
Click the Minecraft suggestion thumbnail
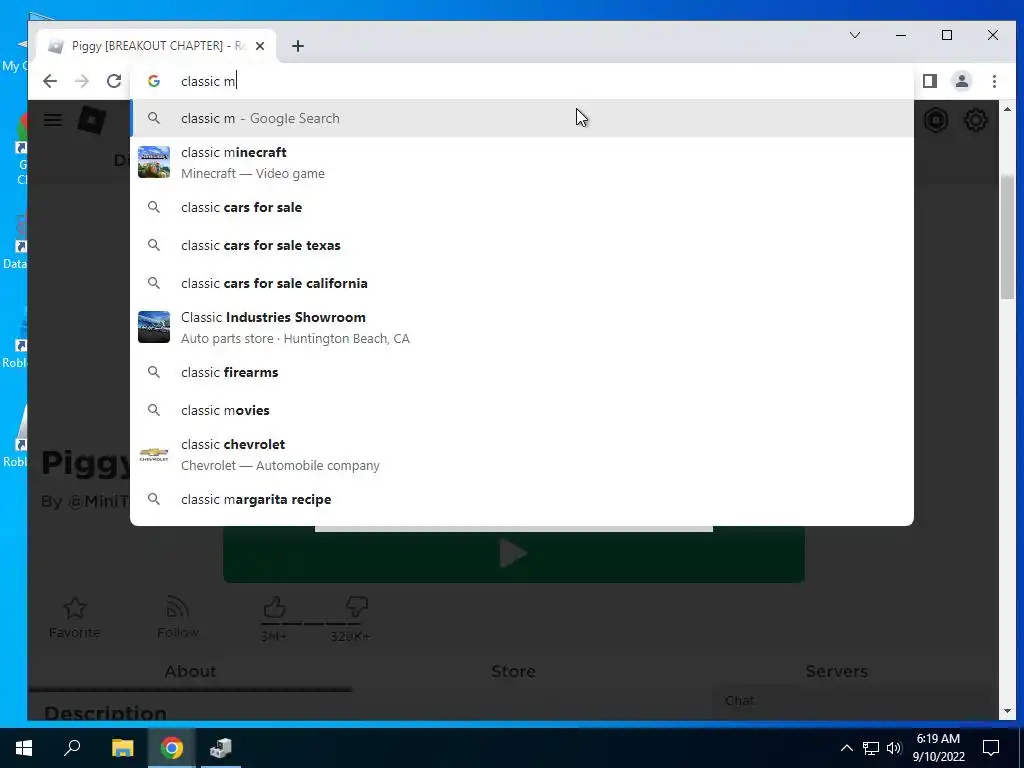point(154,162)
